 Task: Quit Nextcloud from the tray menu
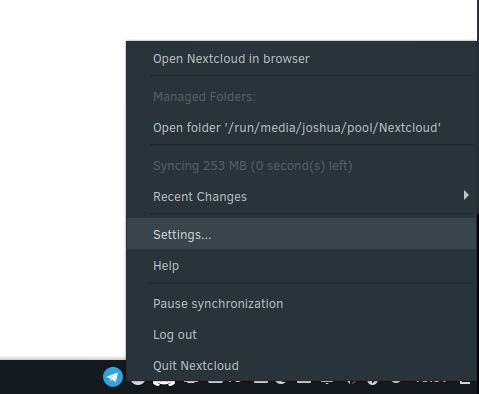tap(302, 366)
